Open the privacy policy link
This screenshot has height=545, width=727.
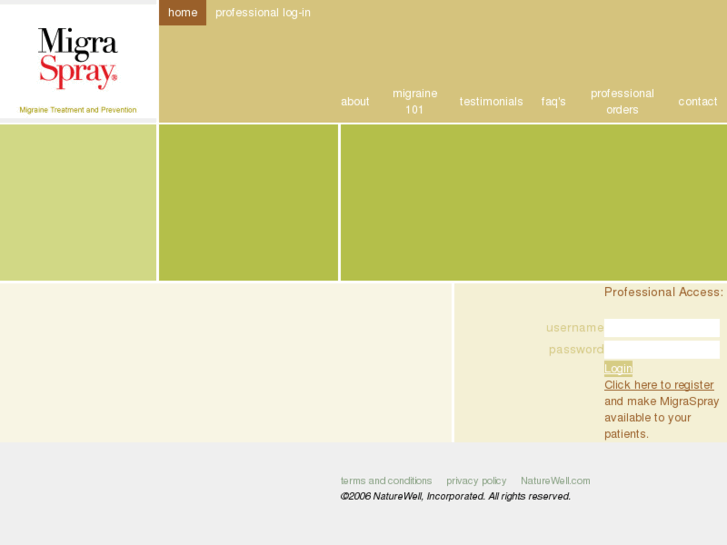click(476, 481)
